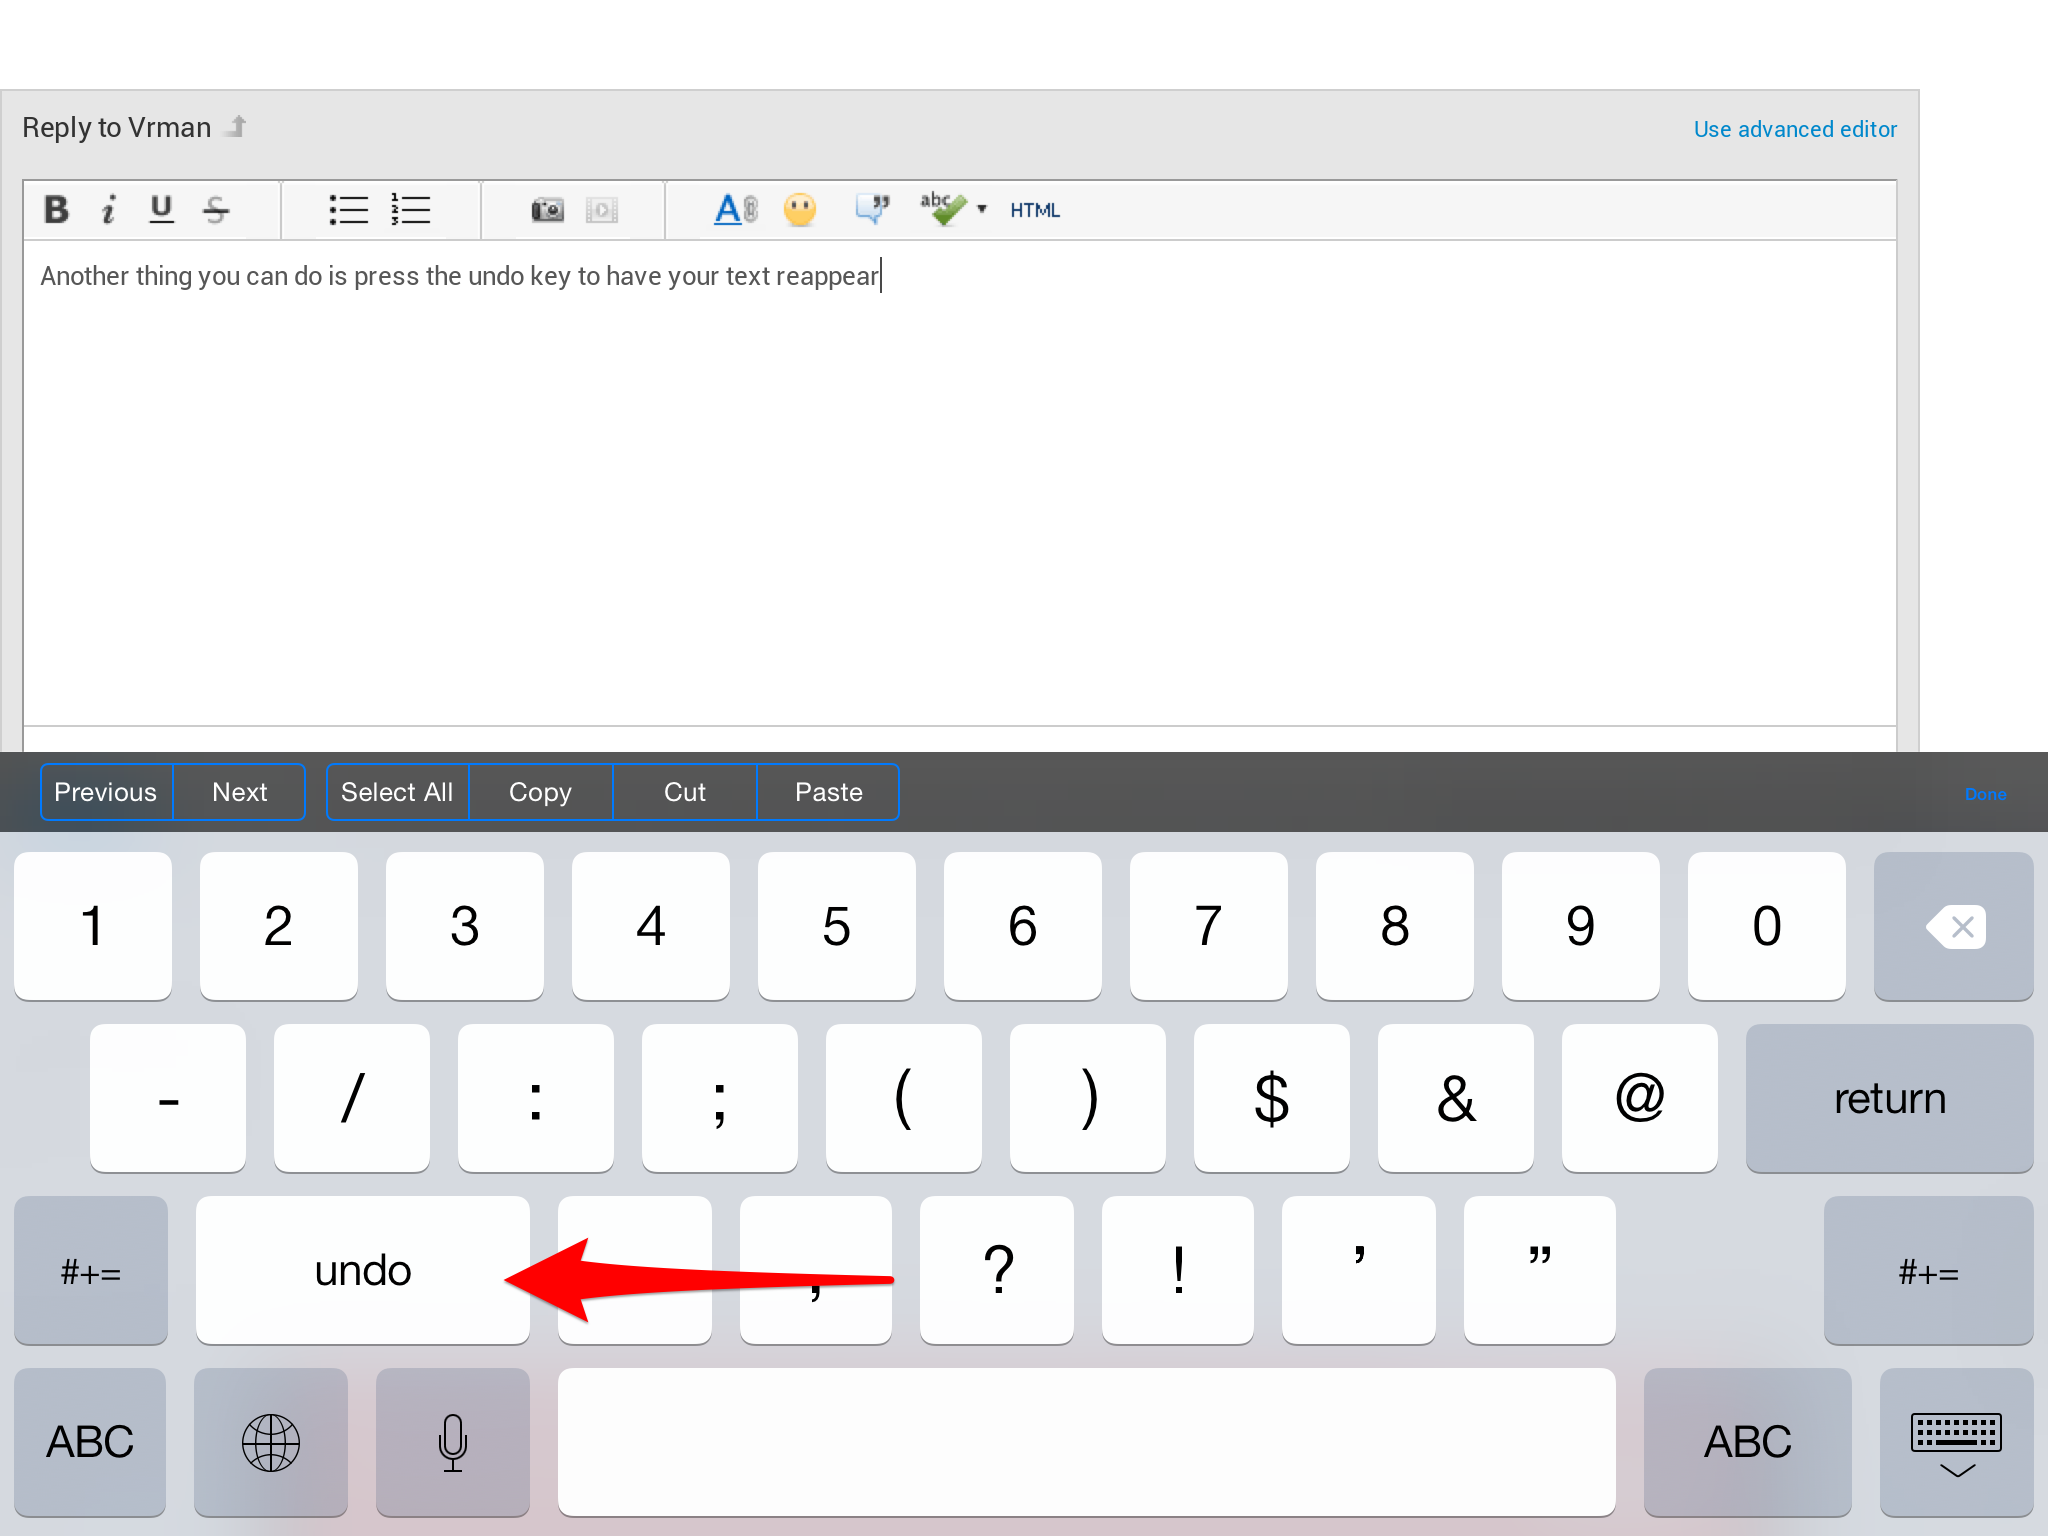Tap Select All in keyboard toolbar
This screenshot has height=1536, width=2048.
click(x=397, y=792)
